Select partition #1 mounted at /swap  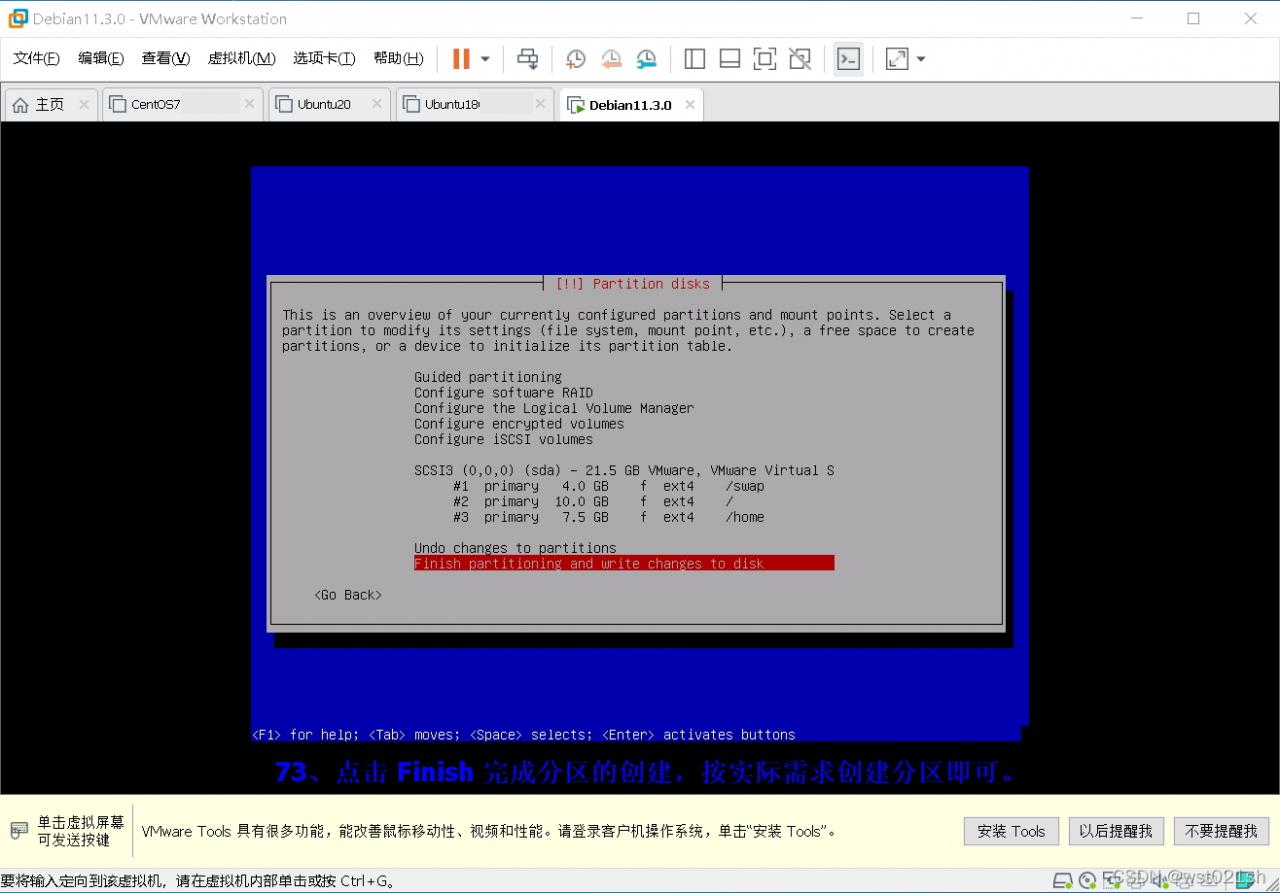[608, 486]
